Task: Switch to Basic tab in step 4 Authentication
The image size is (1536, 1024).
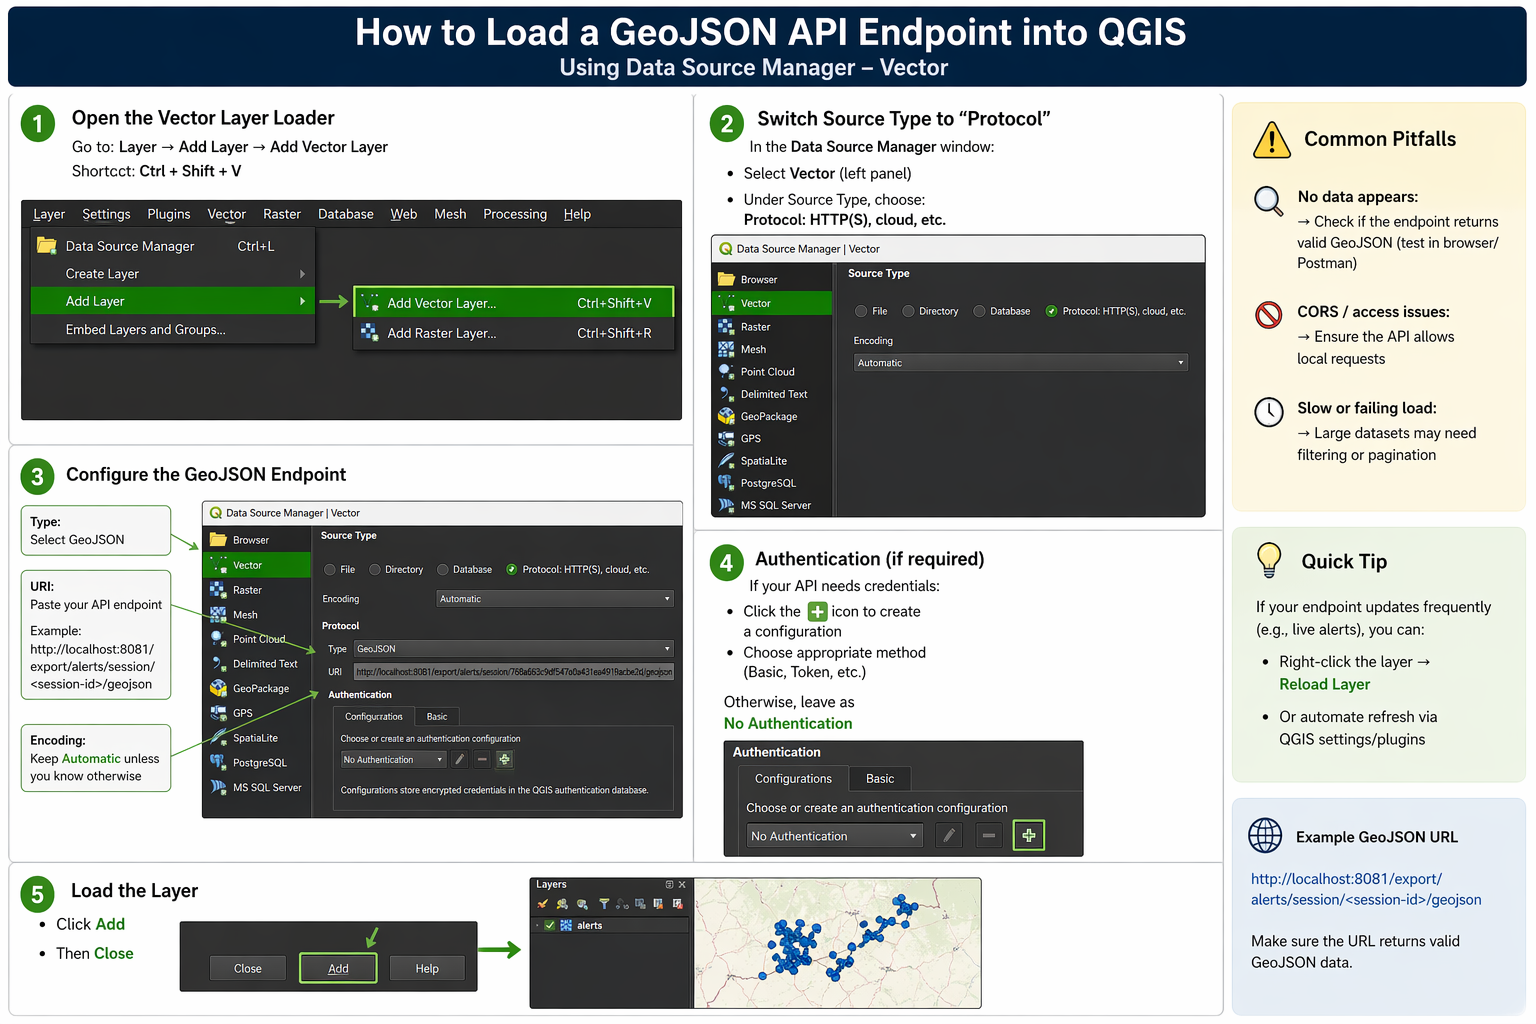Action: pos(880,778)
